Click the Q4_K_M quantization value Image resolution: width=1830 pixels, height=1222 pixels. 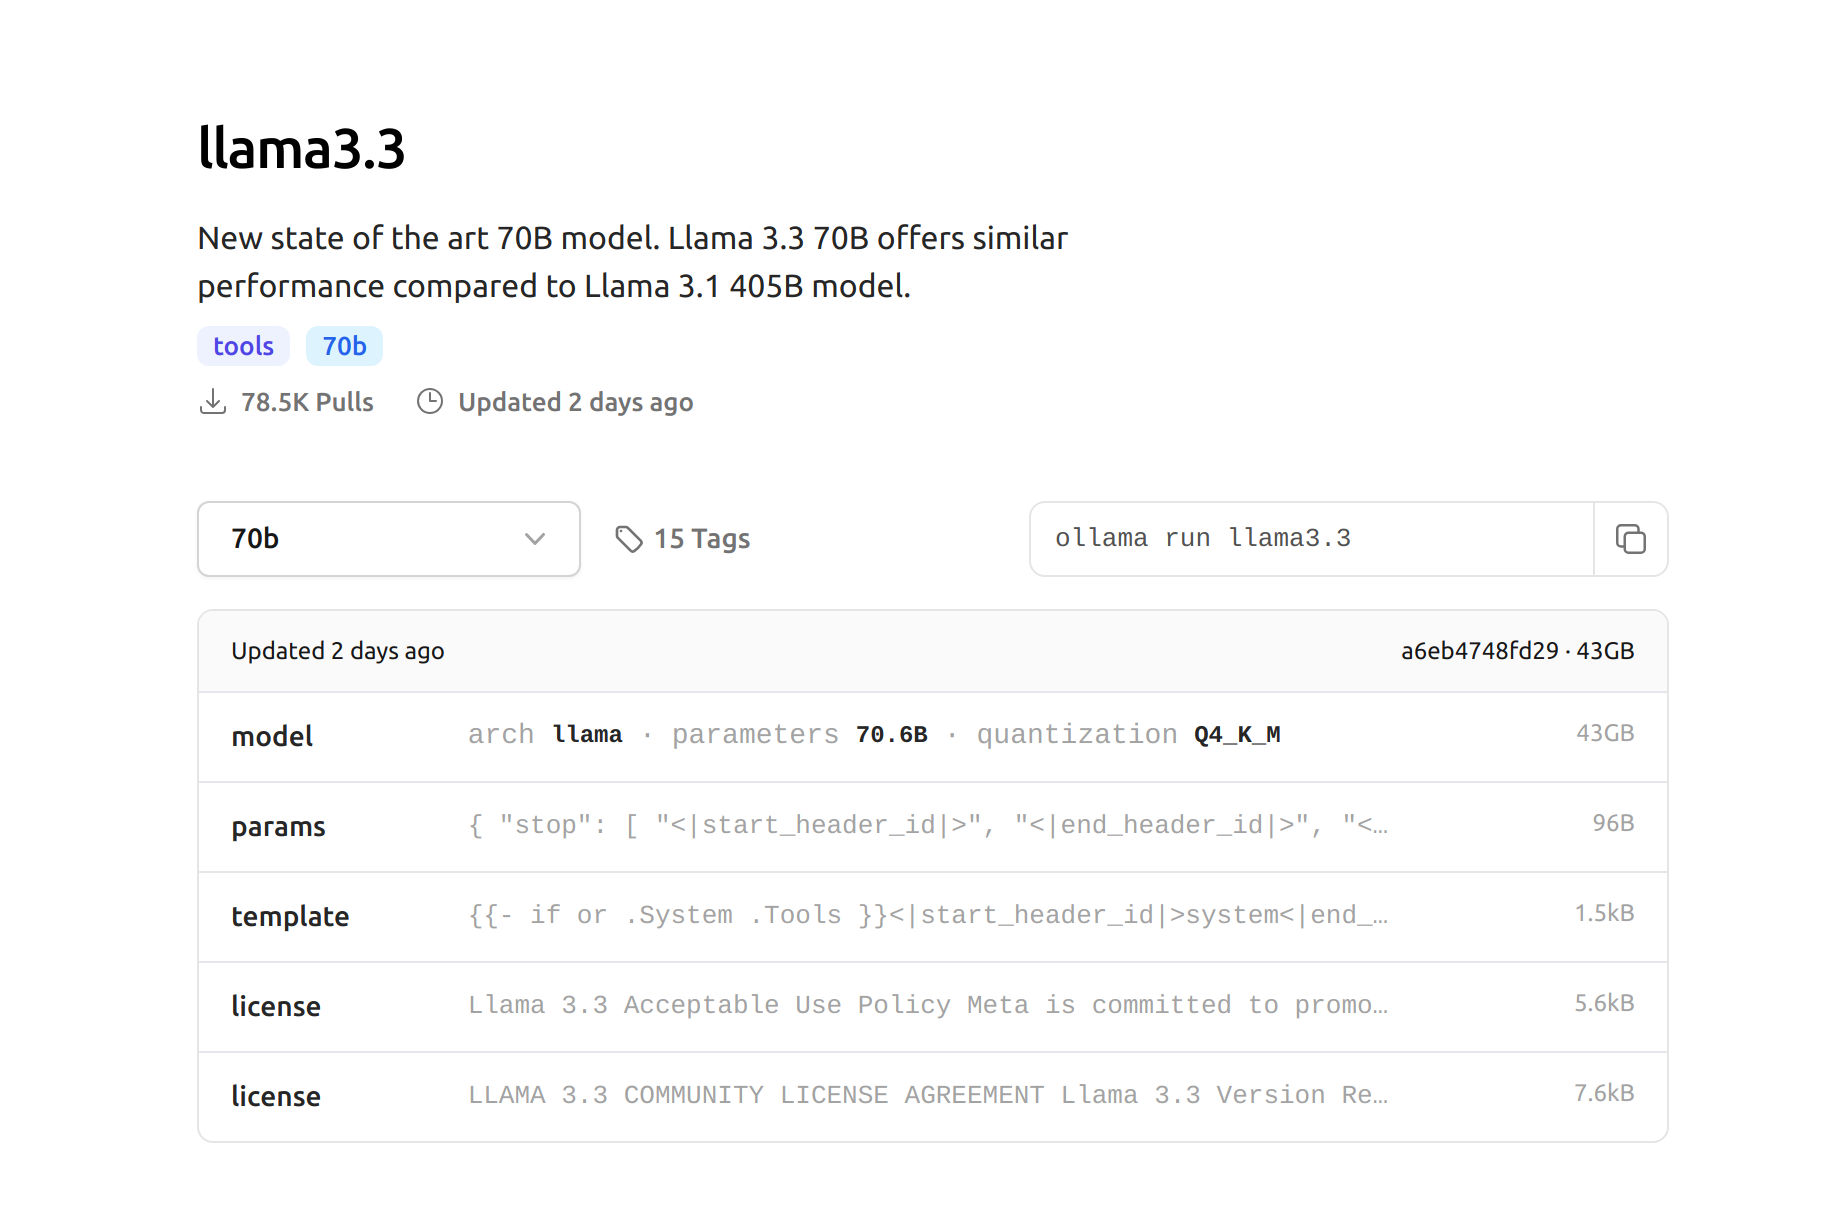(1237, 735)
